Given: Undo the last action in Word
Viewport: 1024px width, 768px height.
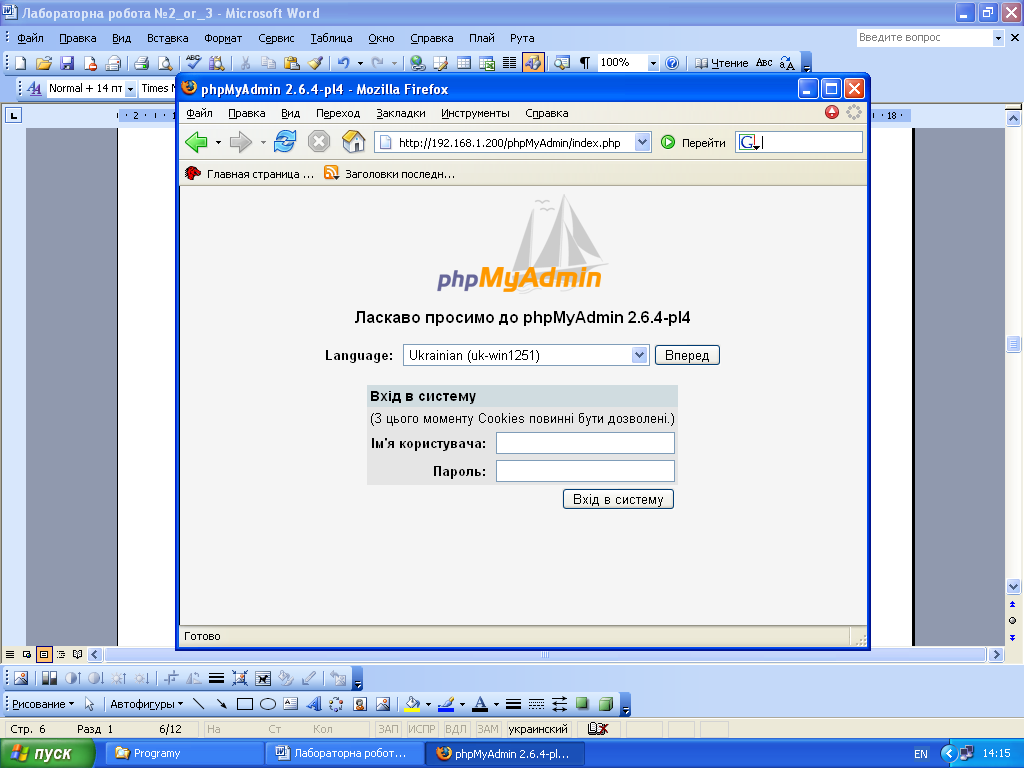Looking at the screenshot, I should pyautogui.click(x=344, y=63).
